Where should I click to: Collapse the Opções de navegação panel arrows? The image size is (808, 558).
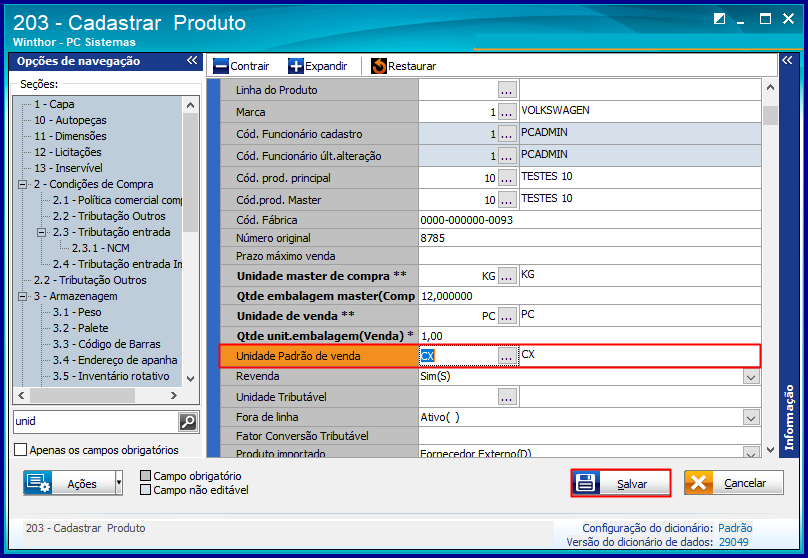click(192, 60)
